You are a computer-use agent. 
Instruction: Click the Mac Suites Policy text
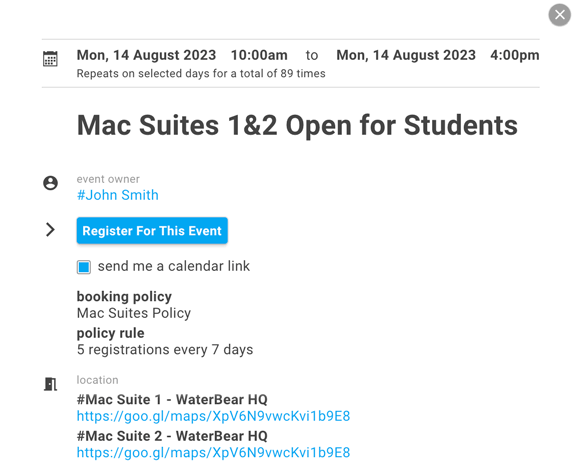pyautogui.click(x=134, y=313)
